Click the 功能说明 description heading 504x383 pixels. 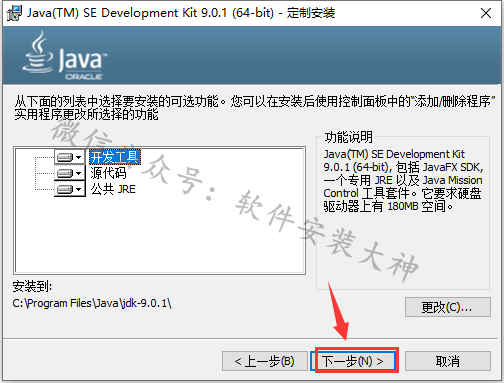[x=348, y=137]
